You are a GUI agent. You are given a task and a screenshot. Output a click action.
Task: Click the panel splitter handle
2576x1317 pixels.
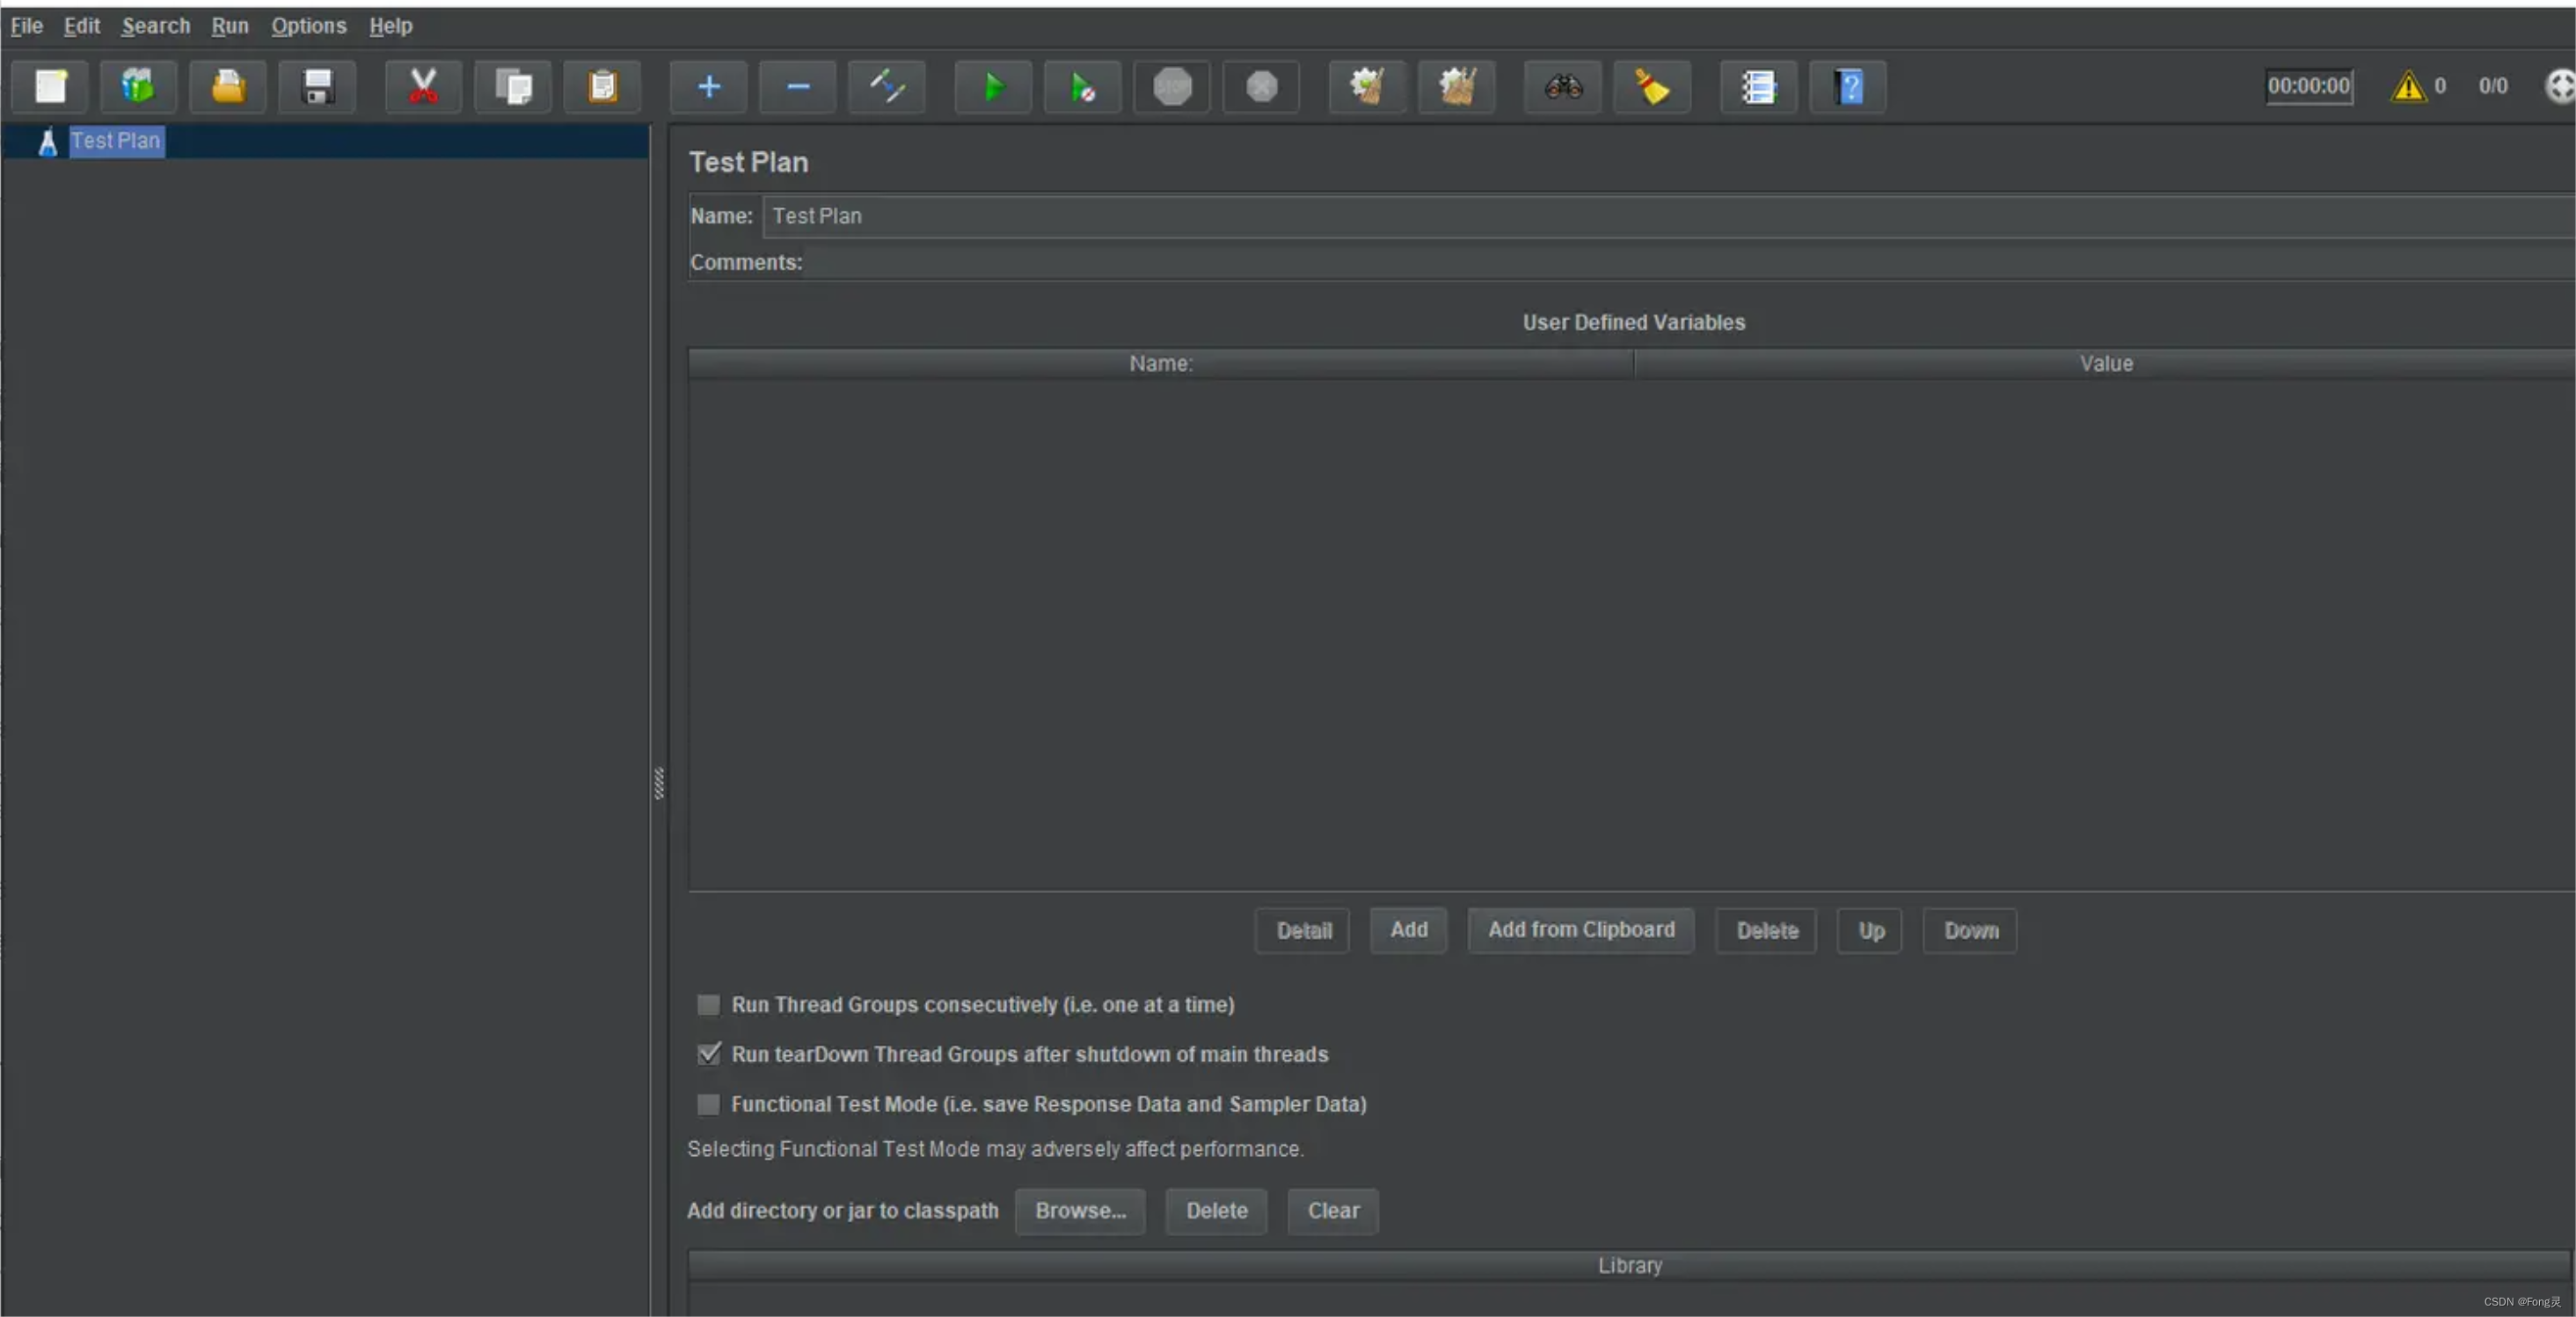(x=659, y=783)
